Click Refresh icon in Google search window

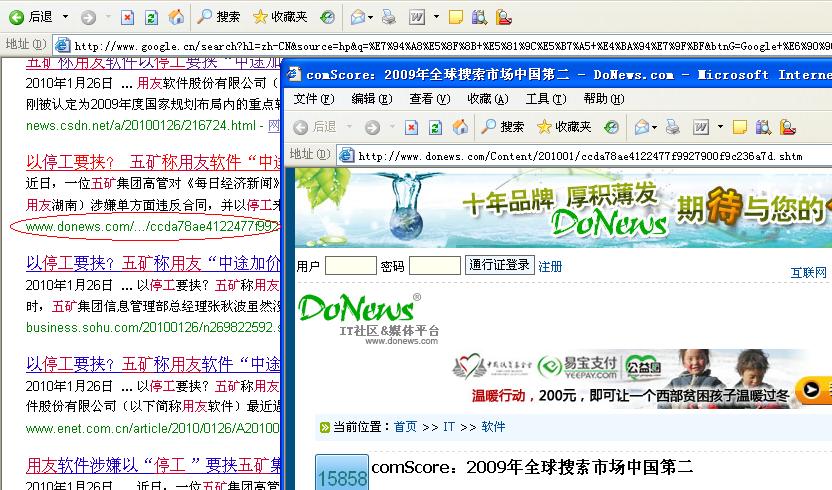click(x=151, y=18)
